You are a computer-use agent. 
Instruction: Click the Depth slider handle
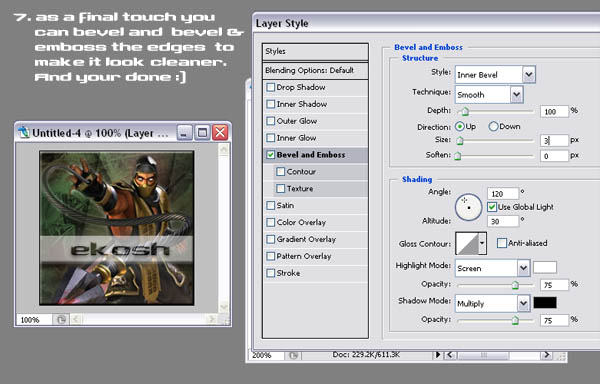pos(465,112)
